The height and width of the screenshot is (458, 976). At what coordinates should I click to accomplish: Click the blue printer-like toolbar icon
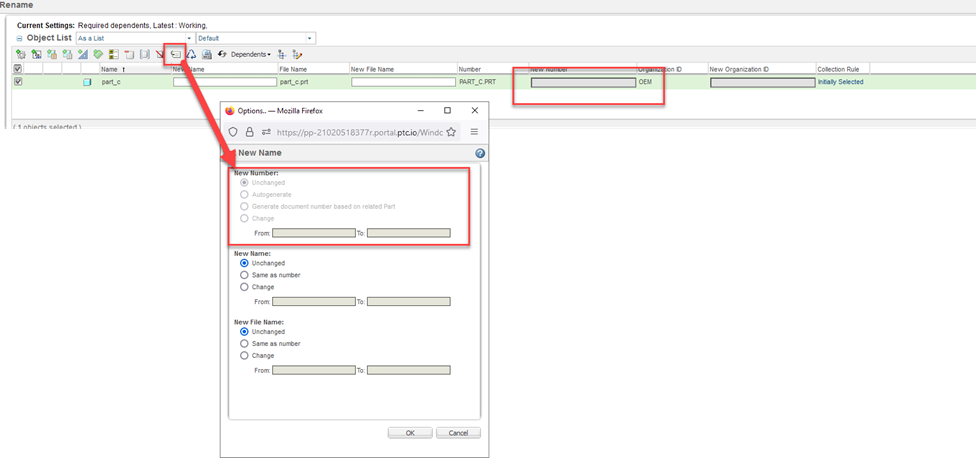point(207,54)
